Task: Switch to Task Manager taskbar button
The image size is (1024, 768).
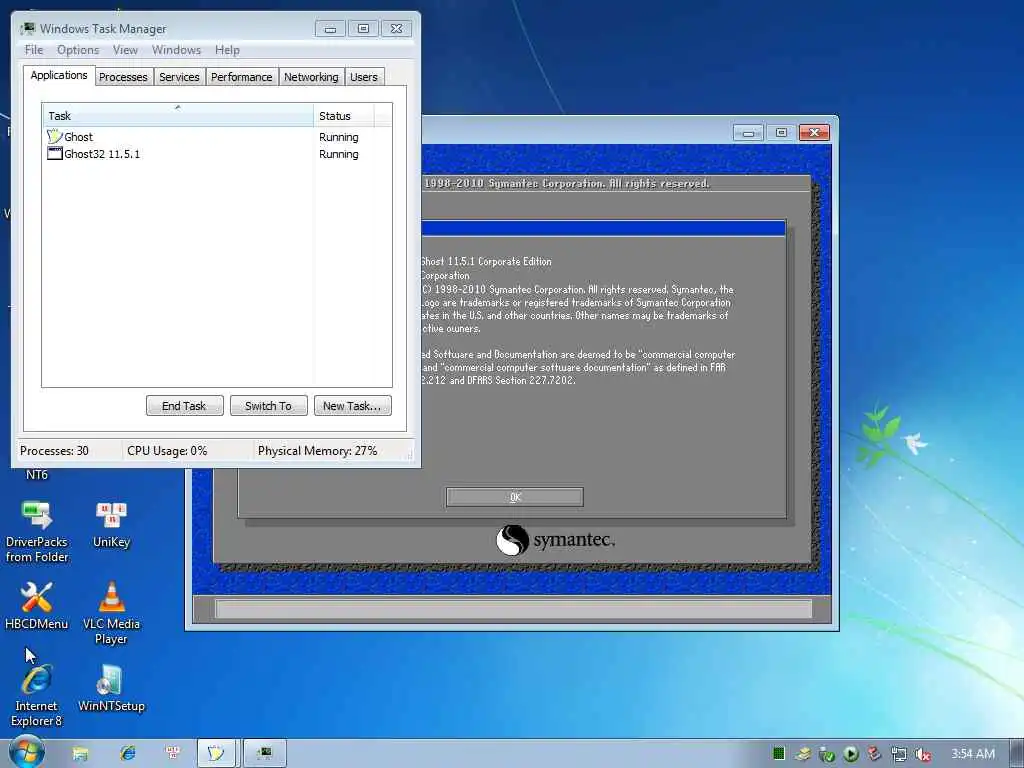Action: click(265, 754)
